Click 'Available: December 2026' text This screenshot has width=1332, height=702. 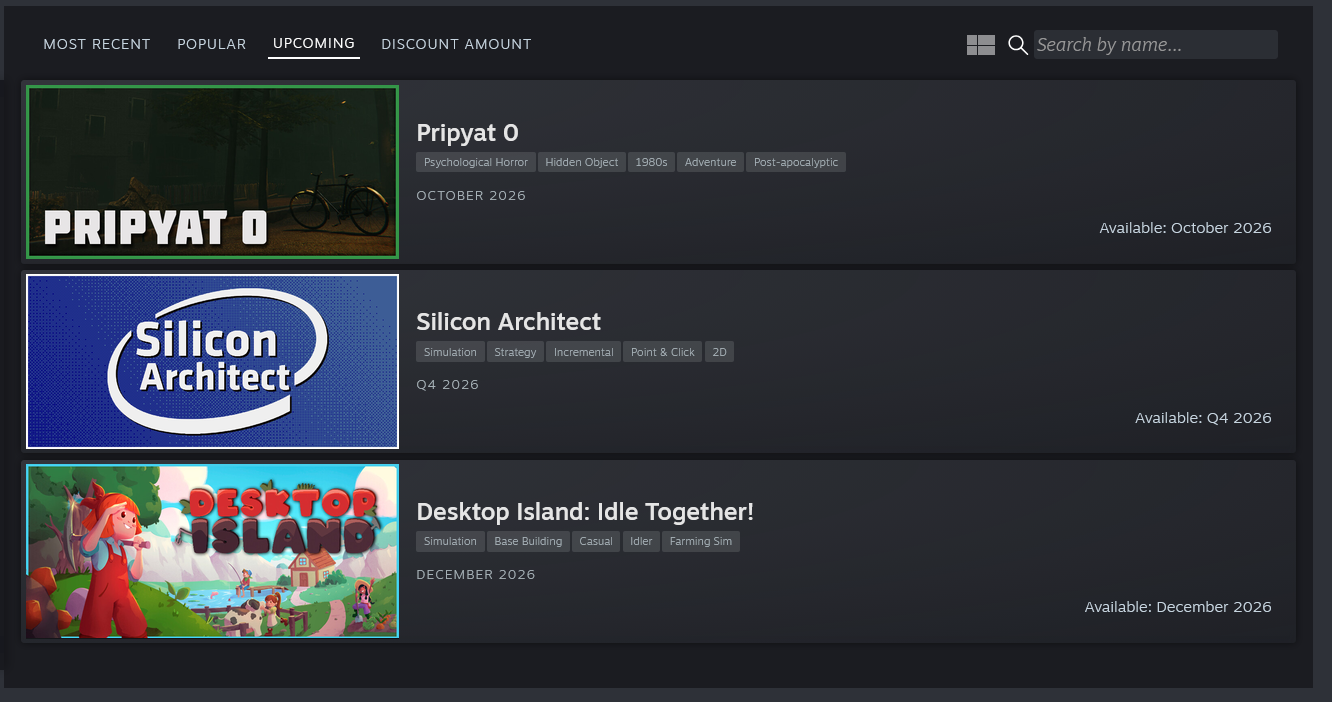(1178, 607)
